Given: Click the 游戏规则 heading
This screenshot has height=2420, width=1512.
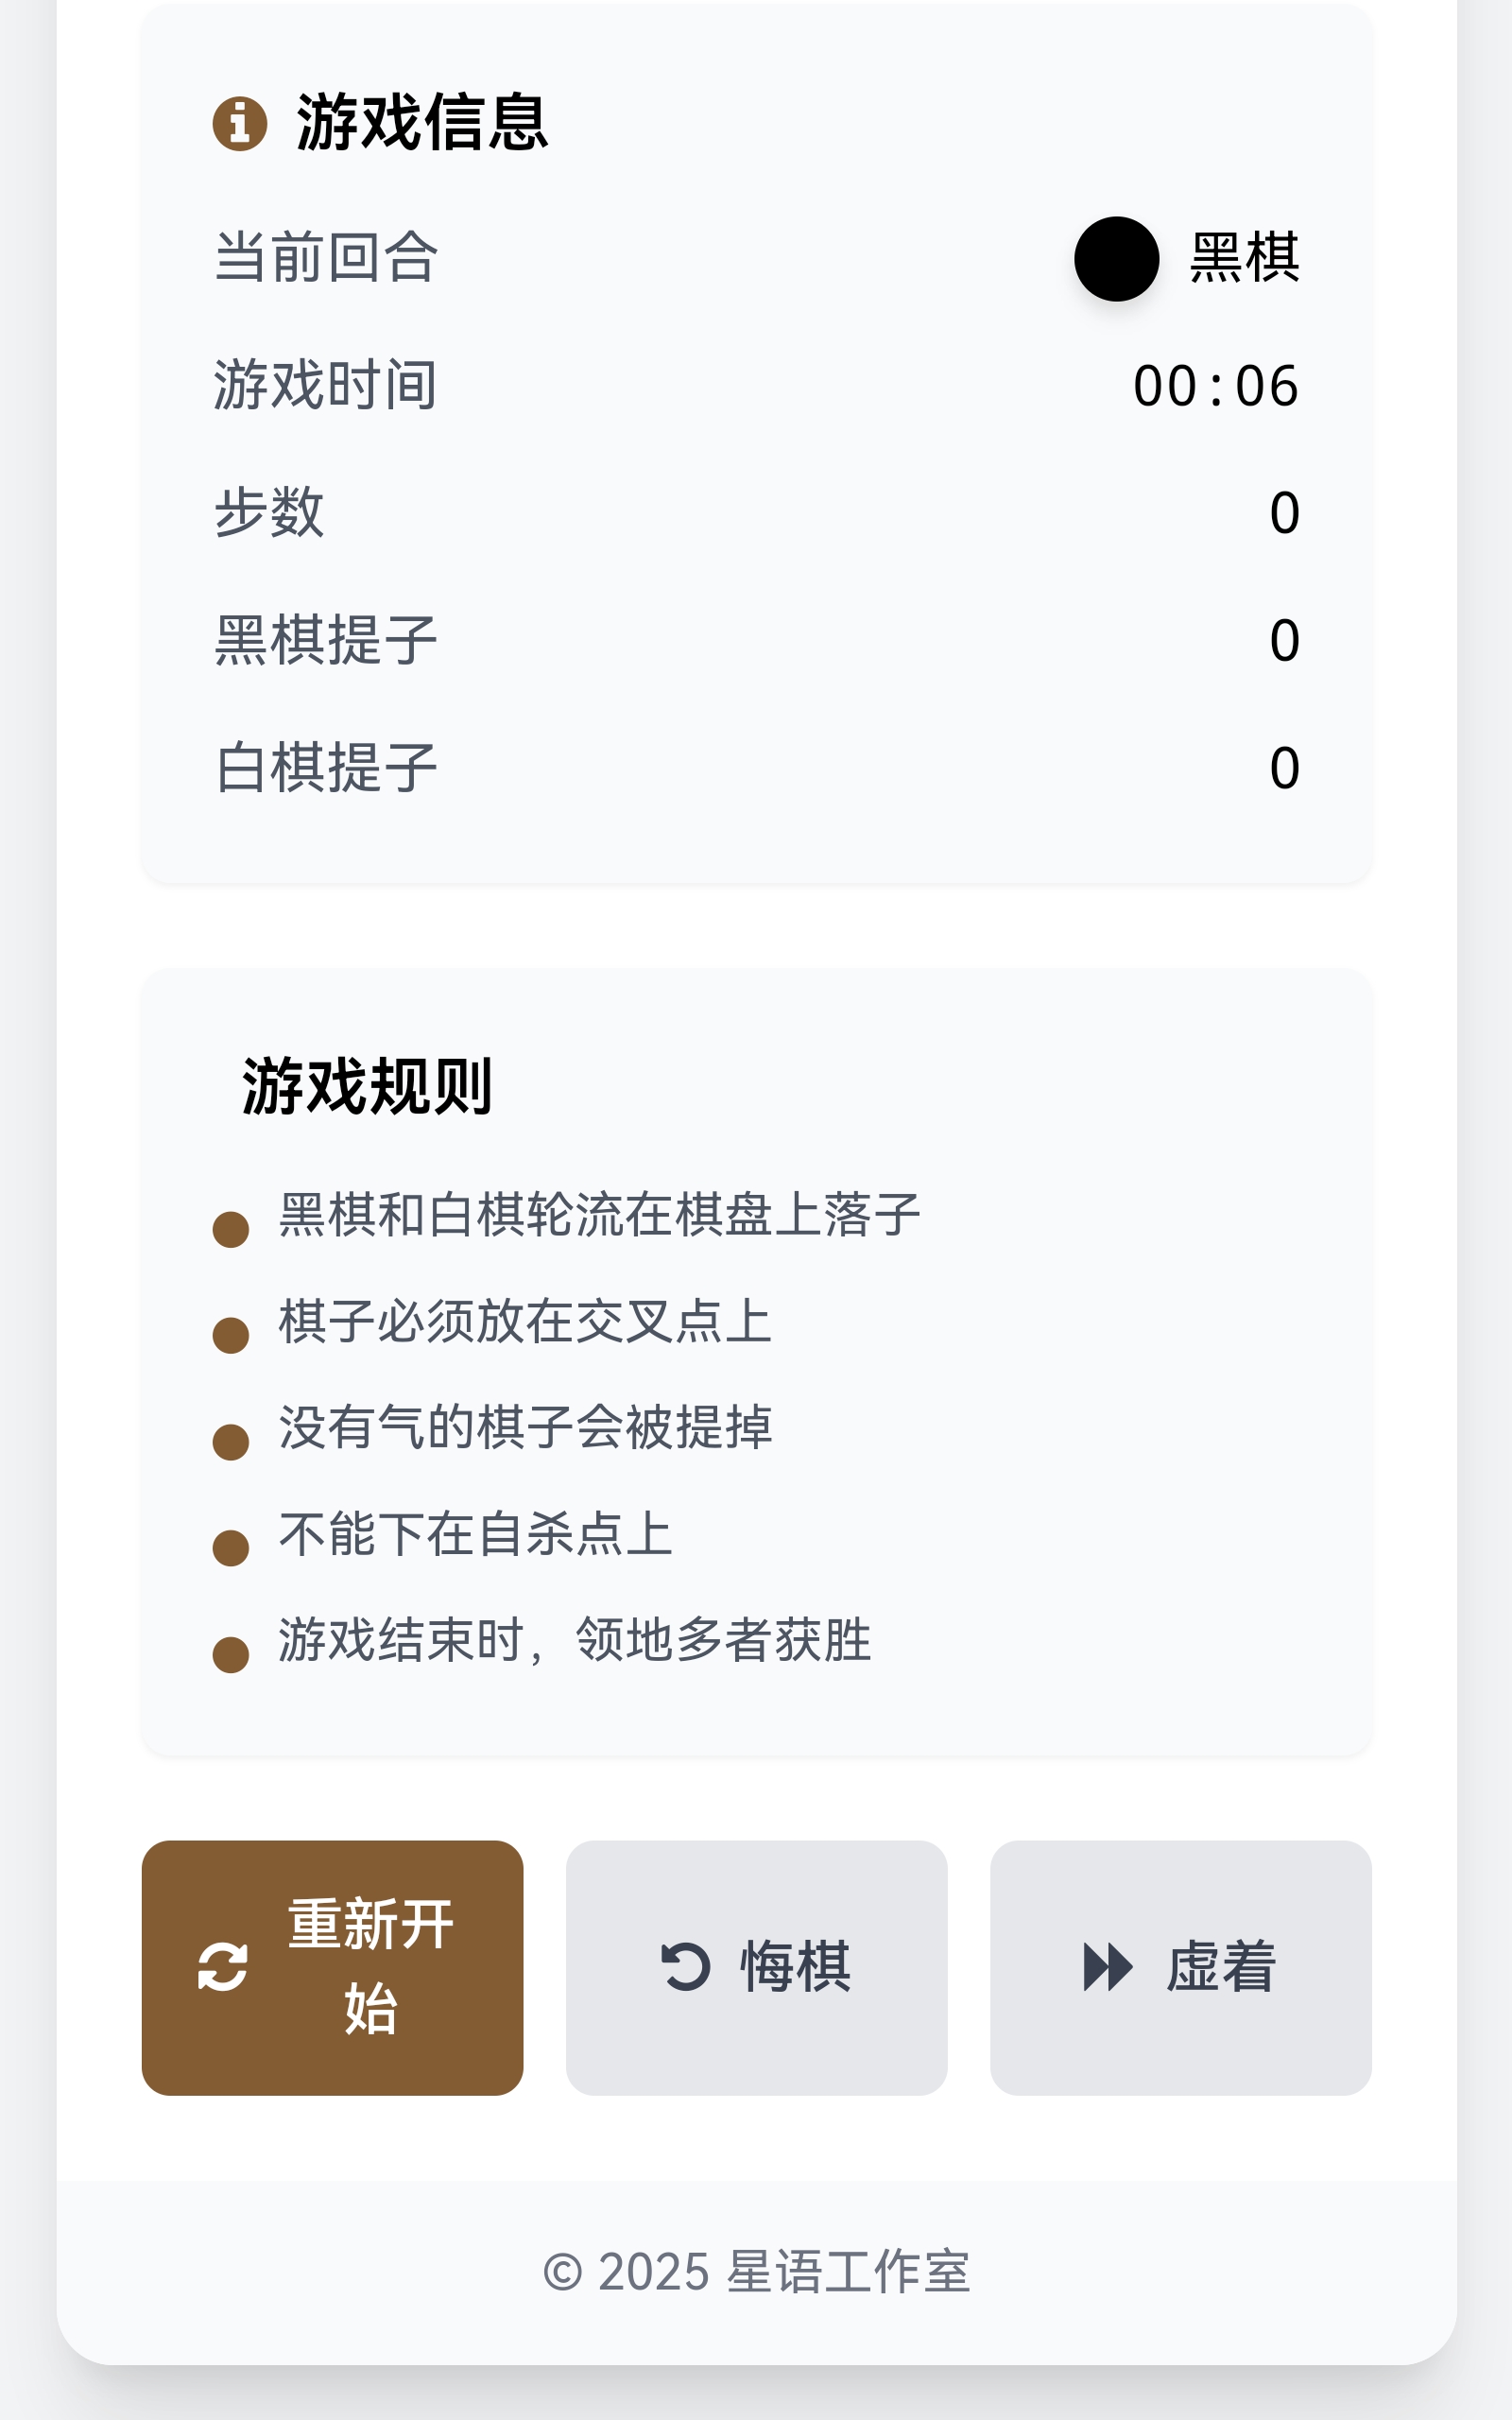Looking at the screenshot, I should pos(367,1086).
